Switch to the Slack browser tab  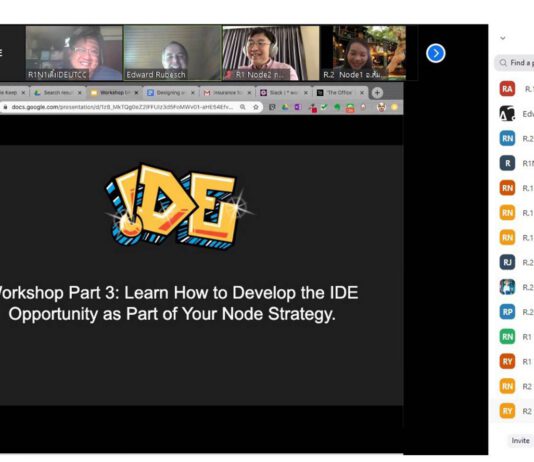283,93
